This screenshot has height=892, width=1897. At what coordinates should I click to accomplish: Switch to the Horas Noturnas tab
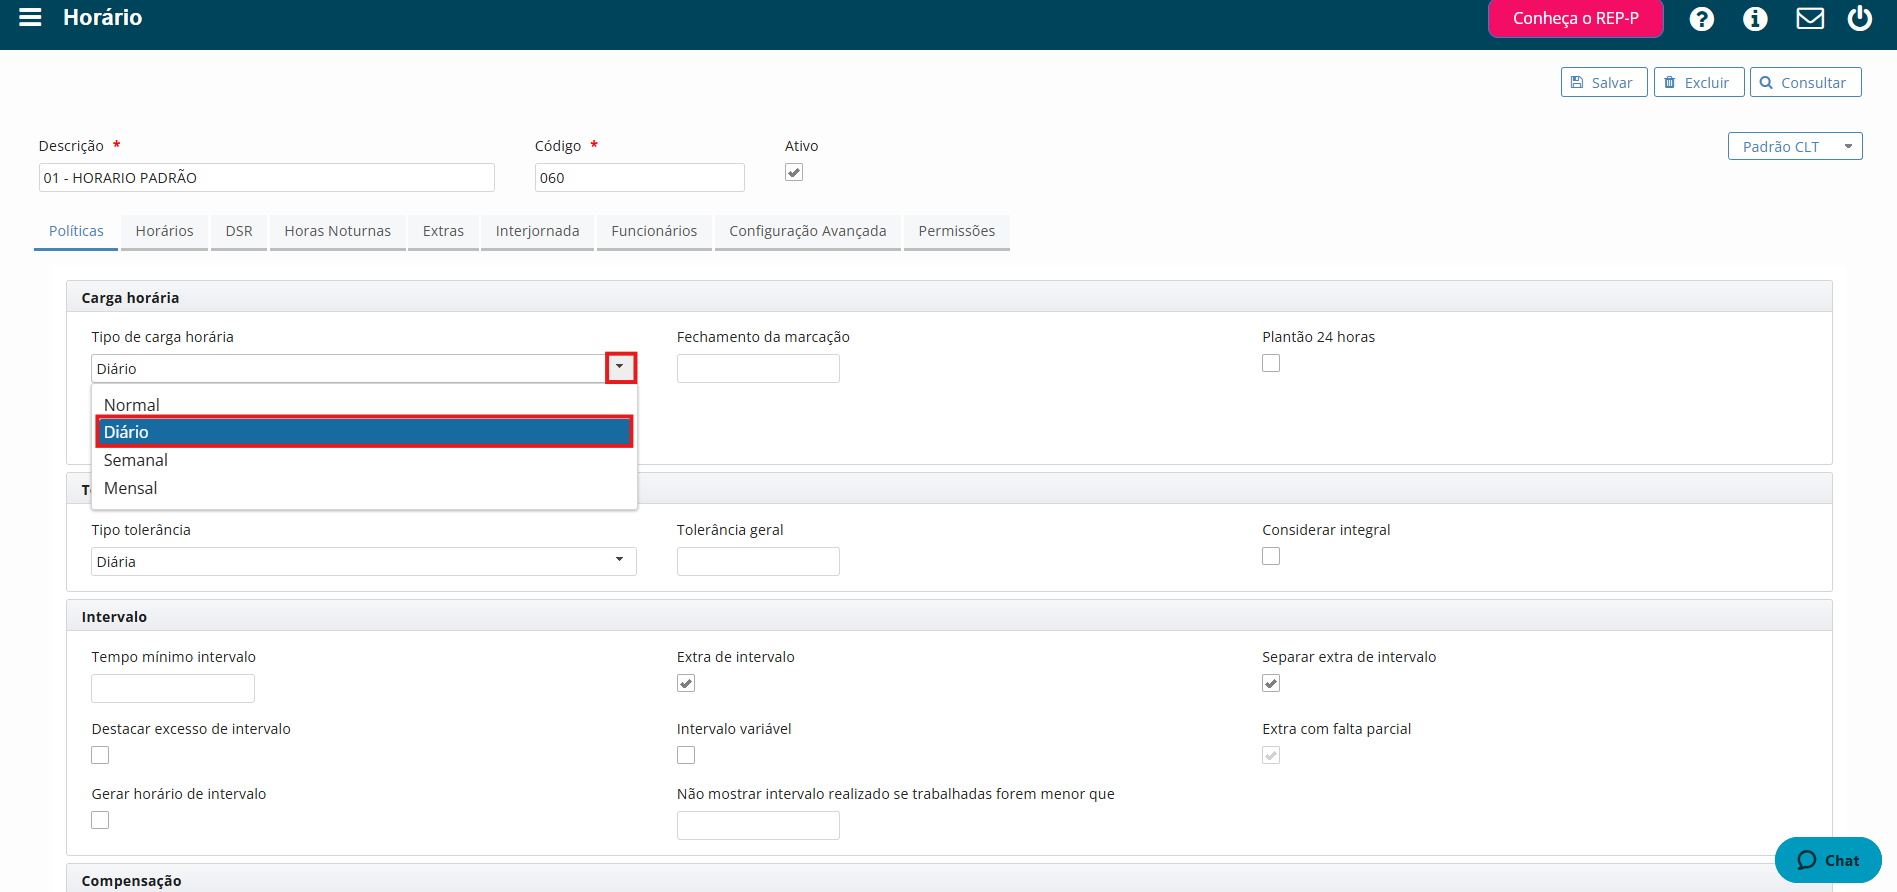[338, 231]
